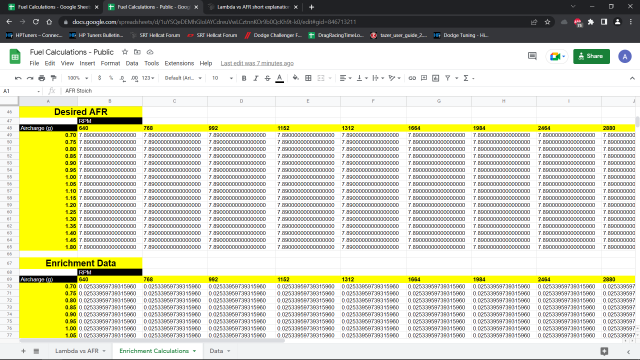Open the fill color picker
Image resolution: width=640 pixels, height=360 pixels.
[296, 78]
